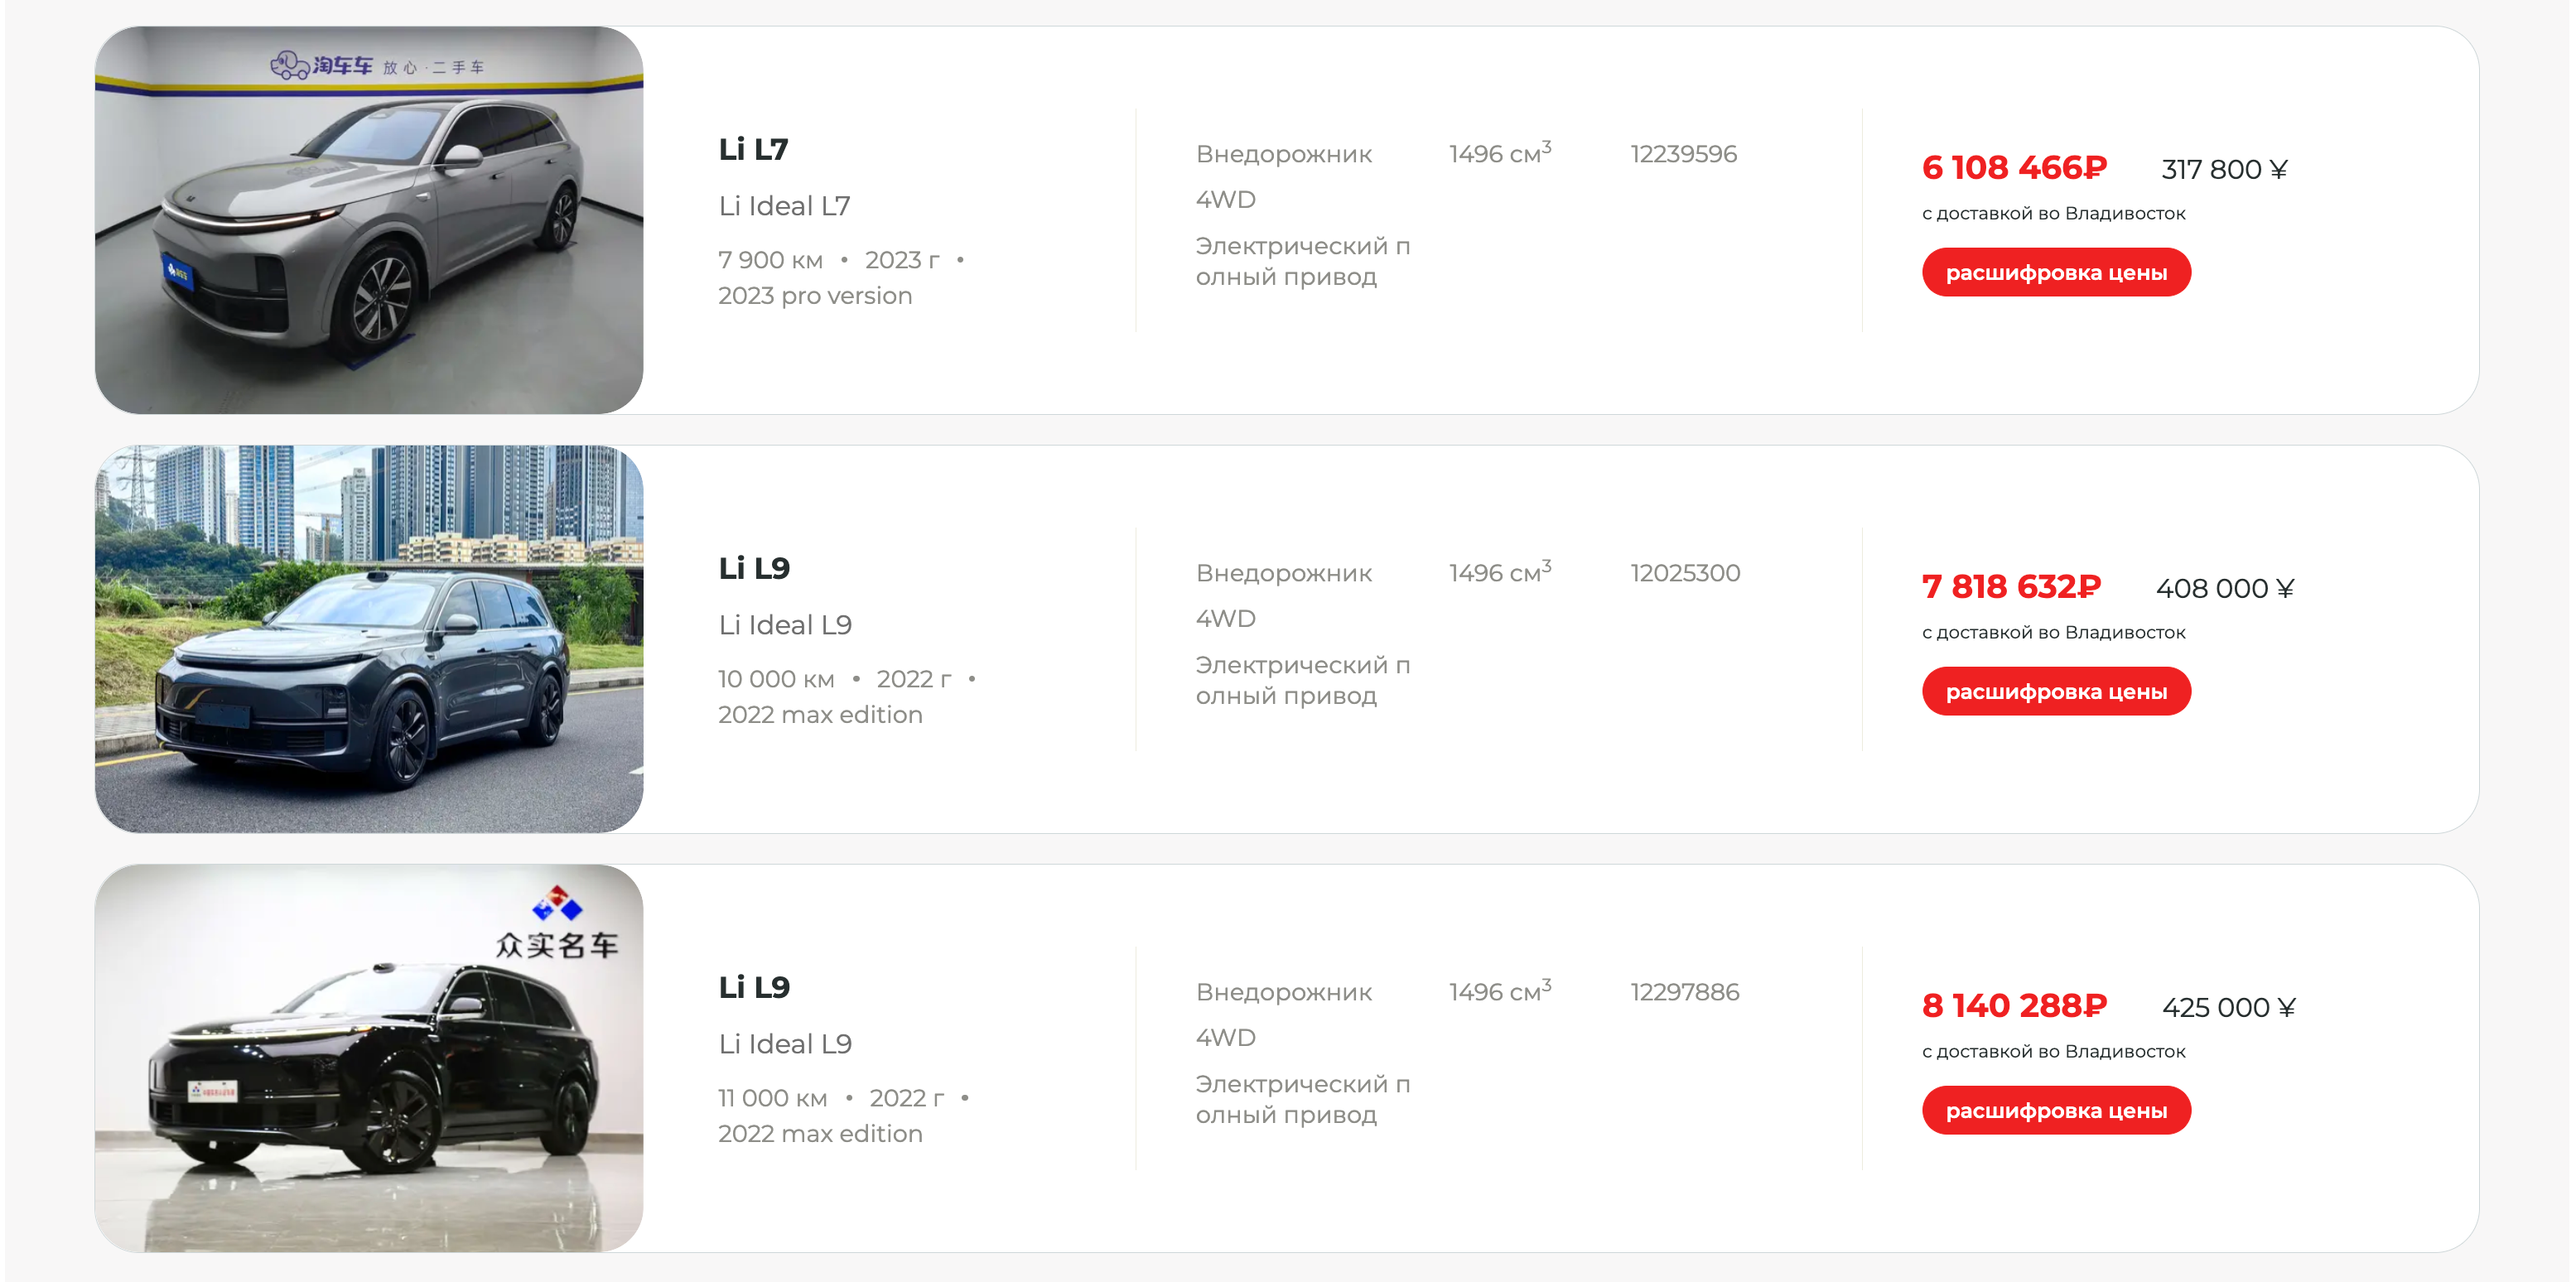Open the Li L9 title above 10 000 км
This screenshot has width=2576, height=1282.
tap(754, 569)
